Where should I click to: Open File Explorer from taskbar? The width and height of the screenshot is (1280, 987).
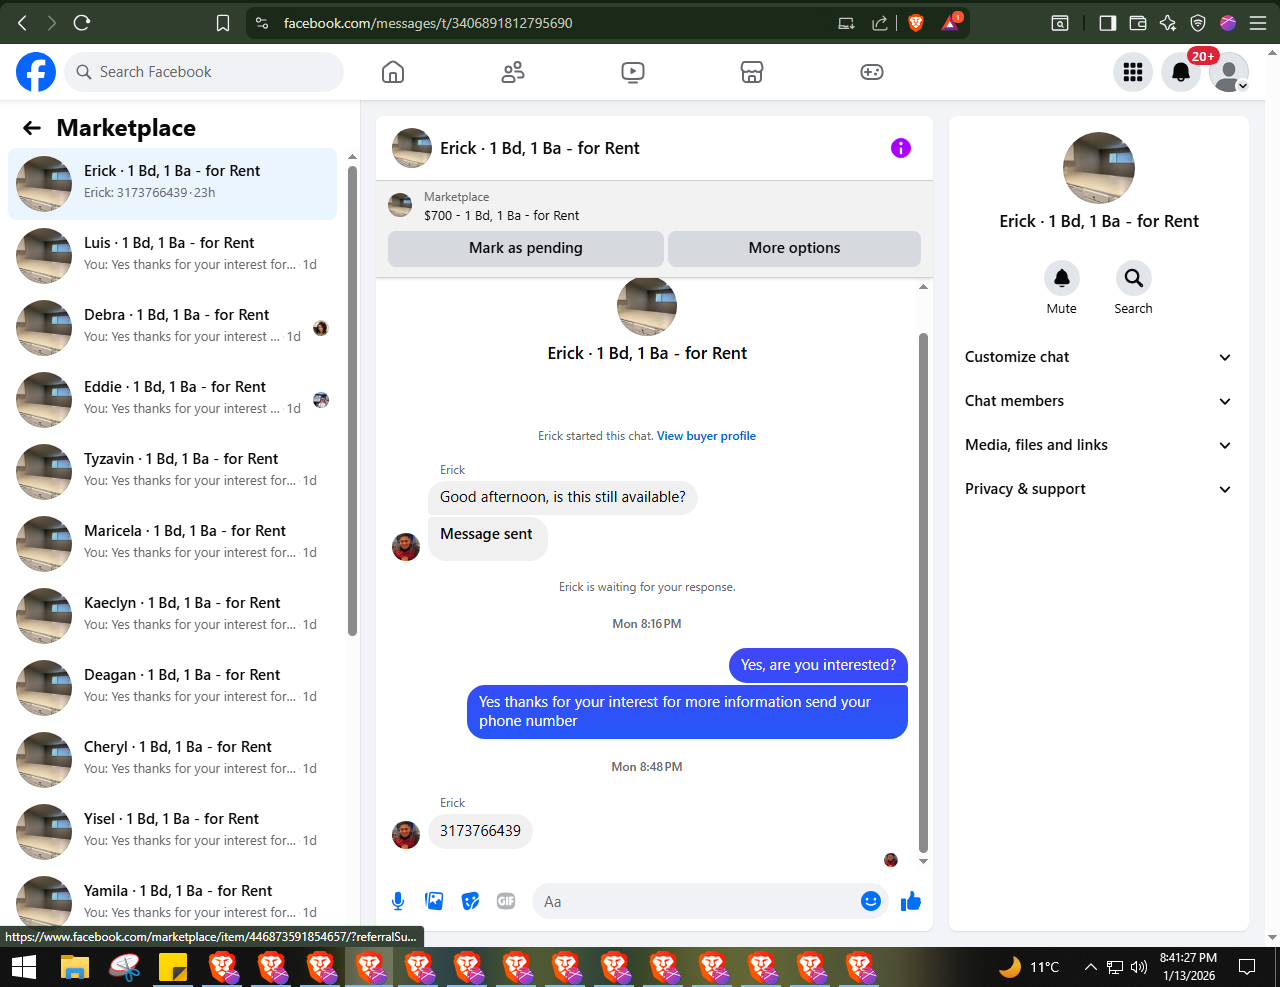point(75,967)
